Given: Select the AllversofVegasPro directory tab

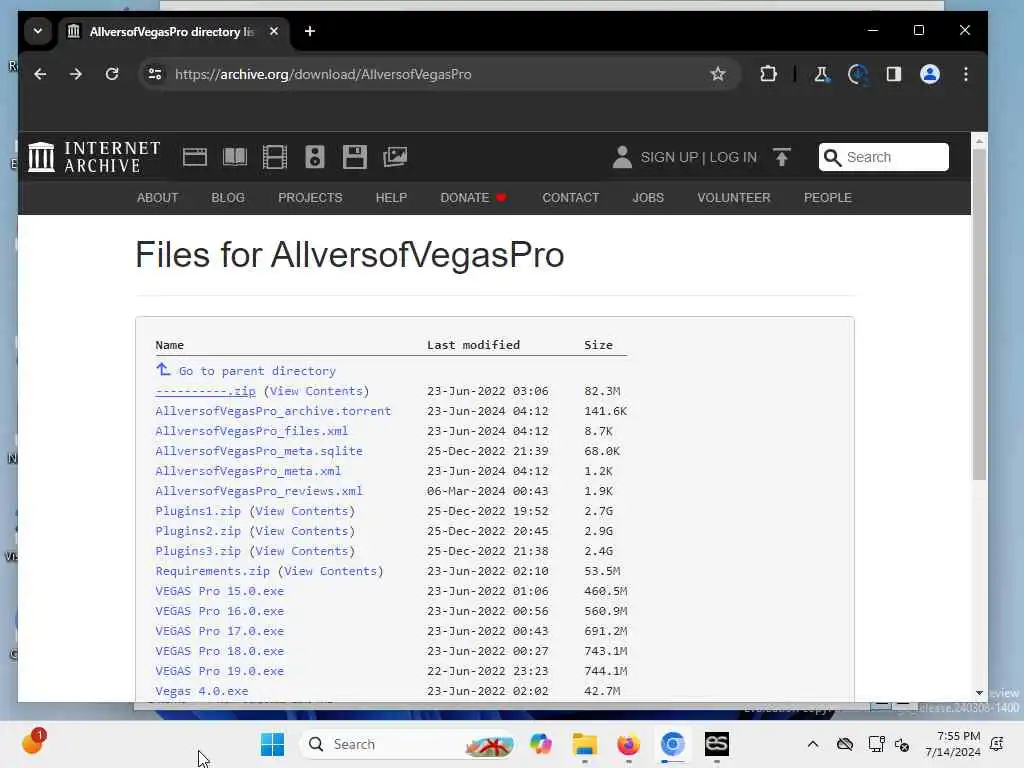Looking at the screenshot, I should coord(173,31).
